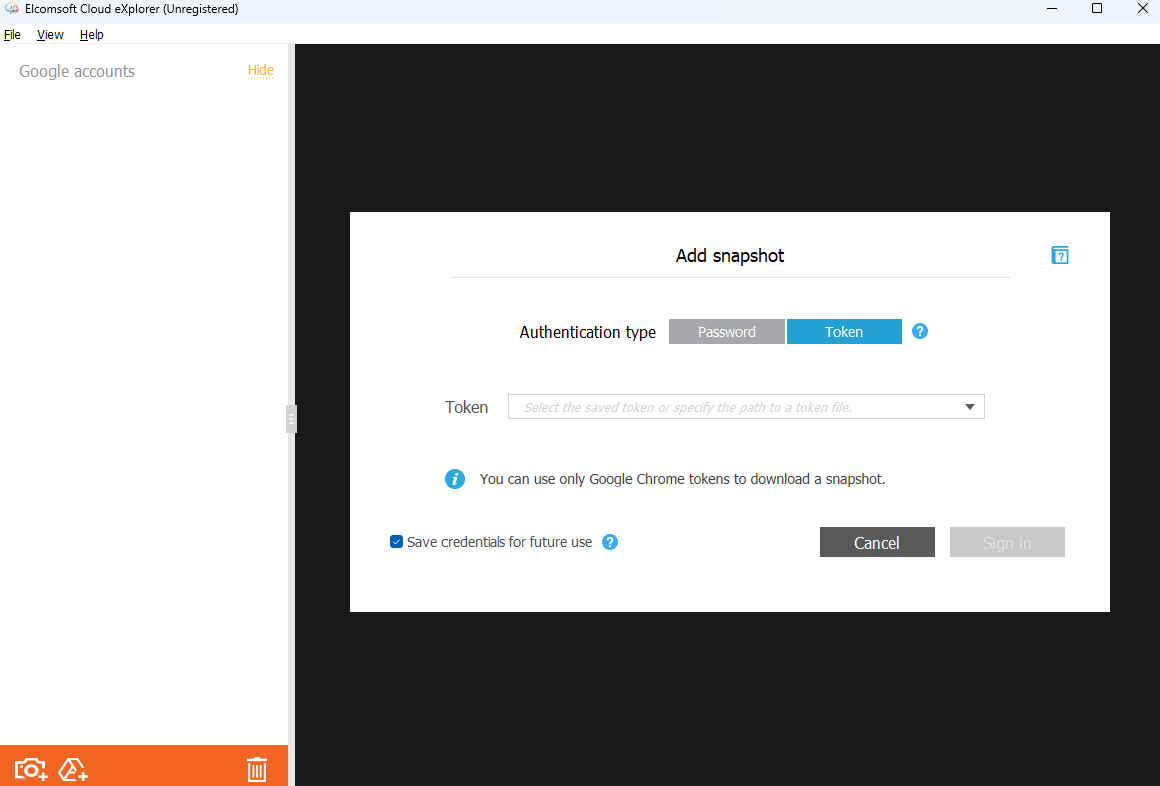This screenshot has width=1160, height=786.
Task: Open the Help menu
Action: (92, 35)
